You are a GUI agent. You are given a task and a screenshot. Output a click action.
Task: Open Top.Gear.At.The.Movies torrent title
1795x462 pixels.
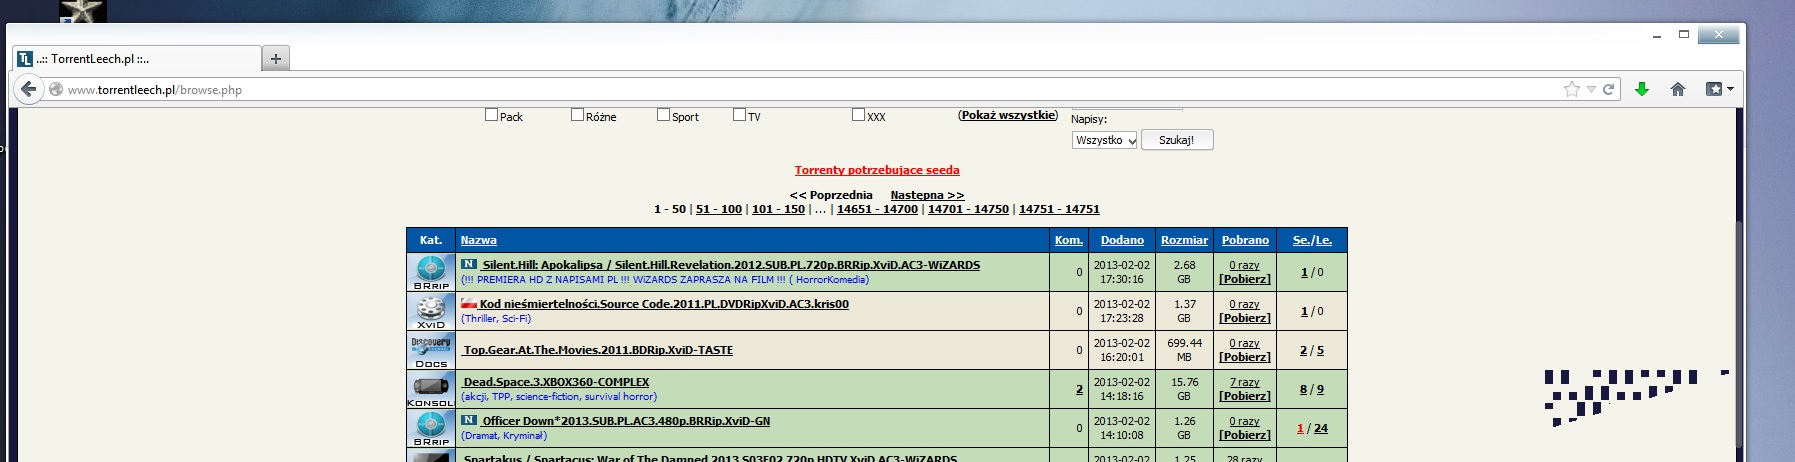(x=597, y=350)
